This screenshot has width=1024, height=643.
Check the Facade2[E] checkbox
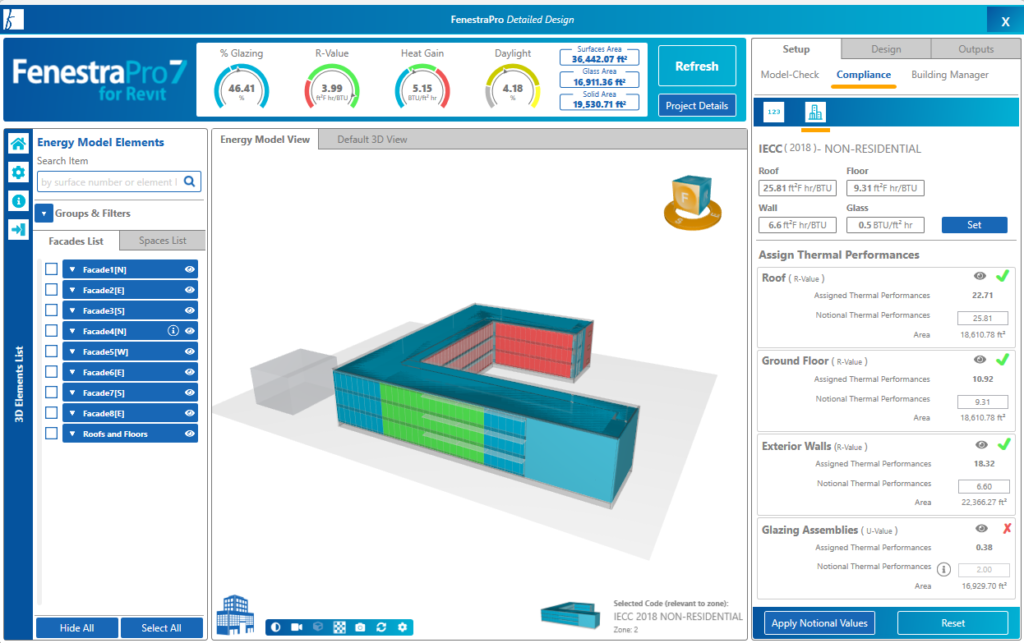[x=52, y=290]
